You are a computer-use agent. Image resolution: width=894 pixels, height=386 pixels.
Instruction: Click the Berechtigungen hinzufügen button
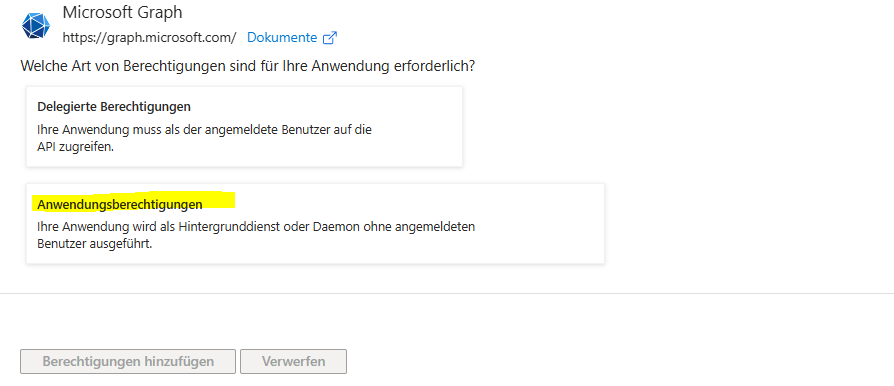point(128,361)
